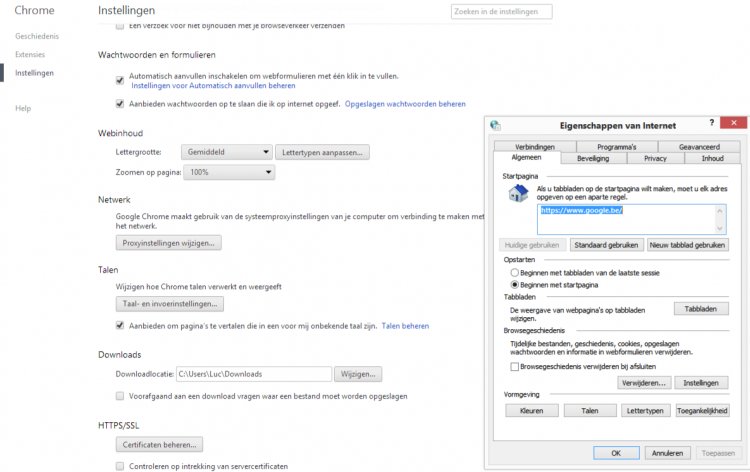Open the Opgeslagen wachtwoorden beheren link
The width and height of the screenshot is (750, 472).
pyautogui.click(x=405, y=103)
